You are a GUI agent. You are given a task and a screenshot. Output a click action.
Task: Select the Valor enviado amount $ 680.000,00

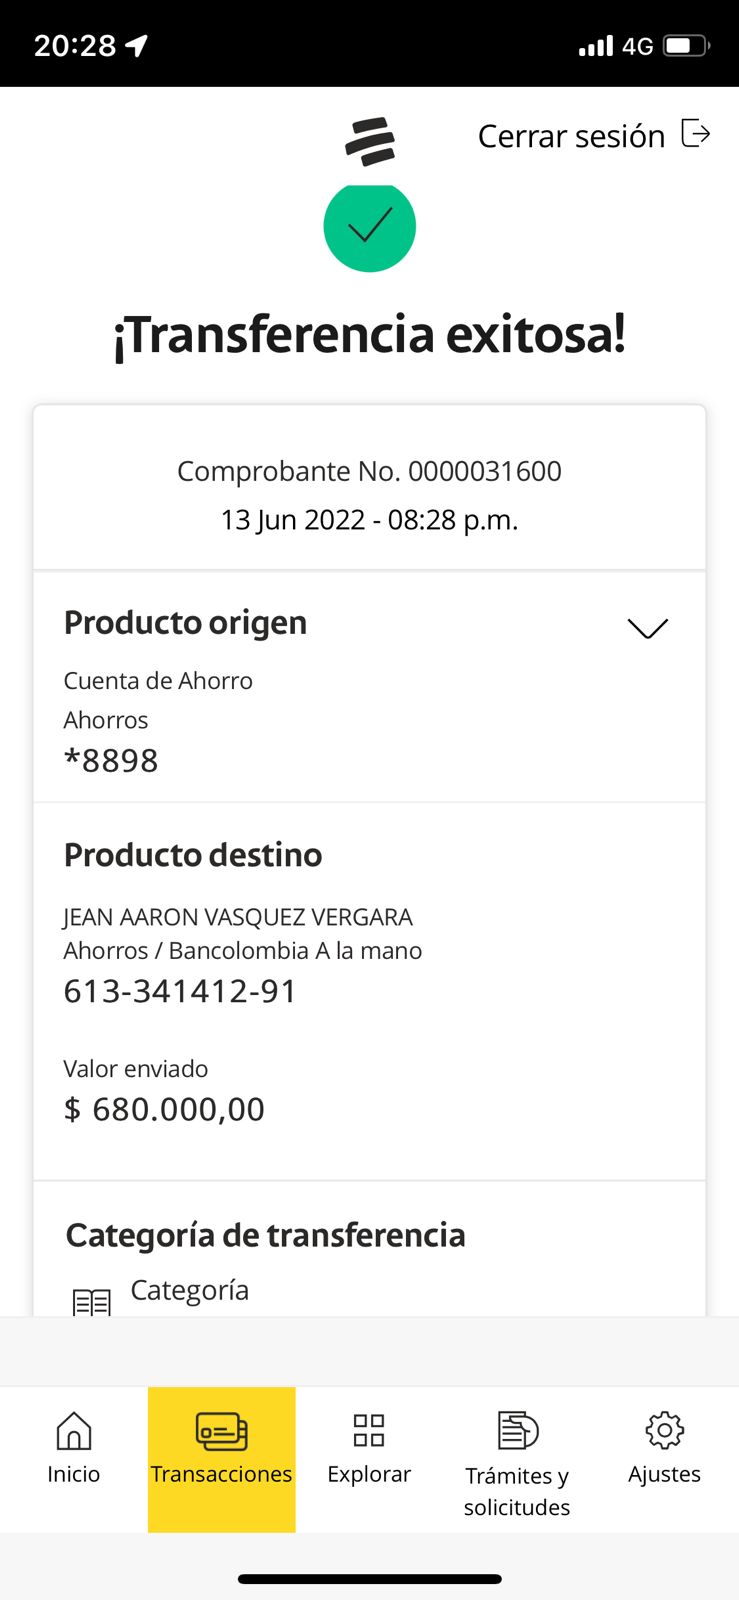point(164,1109)
